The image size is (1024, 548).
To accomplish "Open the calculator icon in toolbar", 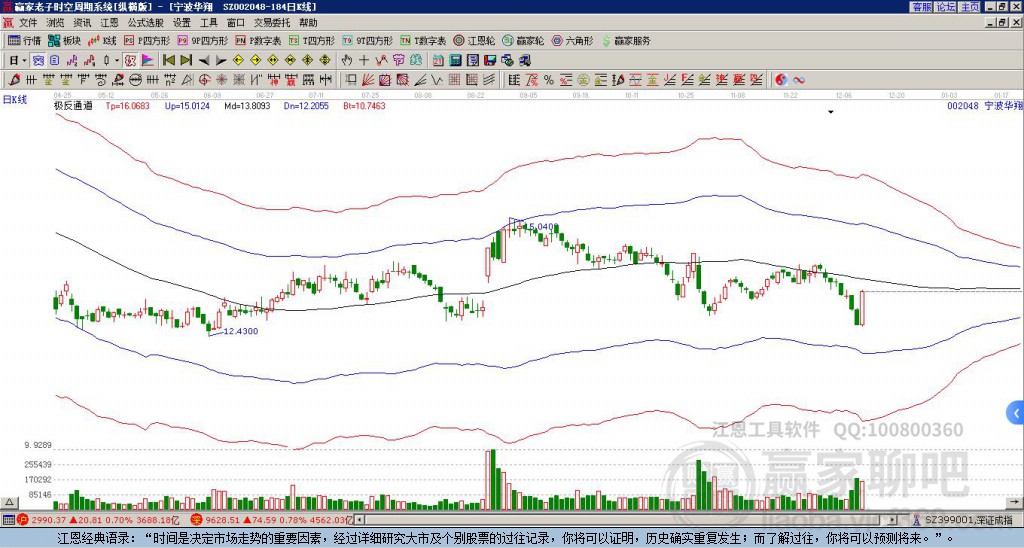I will 455,61.
